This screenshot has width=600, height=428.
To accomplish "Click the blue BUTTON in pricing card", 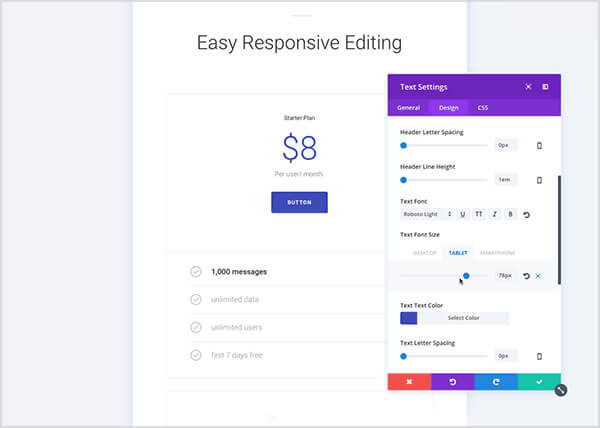I will tap(299, 202).
